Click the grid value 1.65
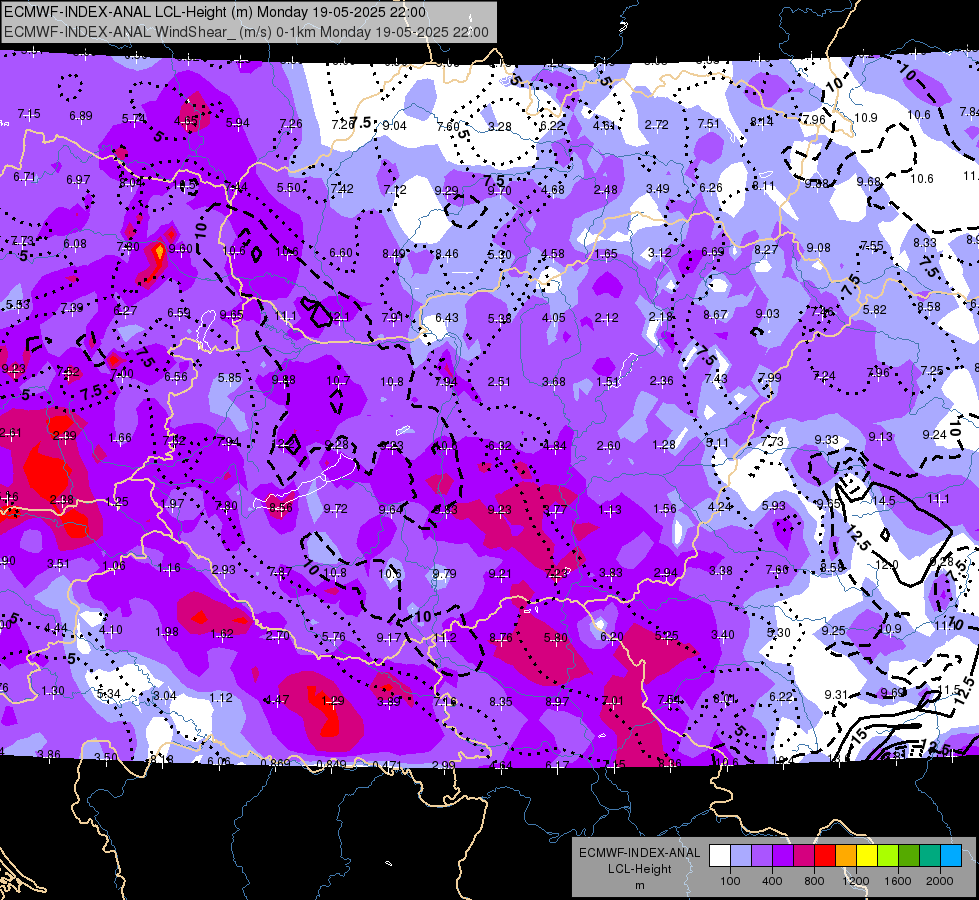Screen dimensions: 979x900 click(606, 254)
